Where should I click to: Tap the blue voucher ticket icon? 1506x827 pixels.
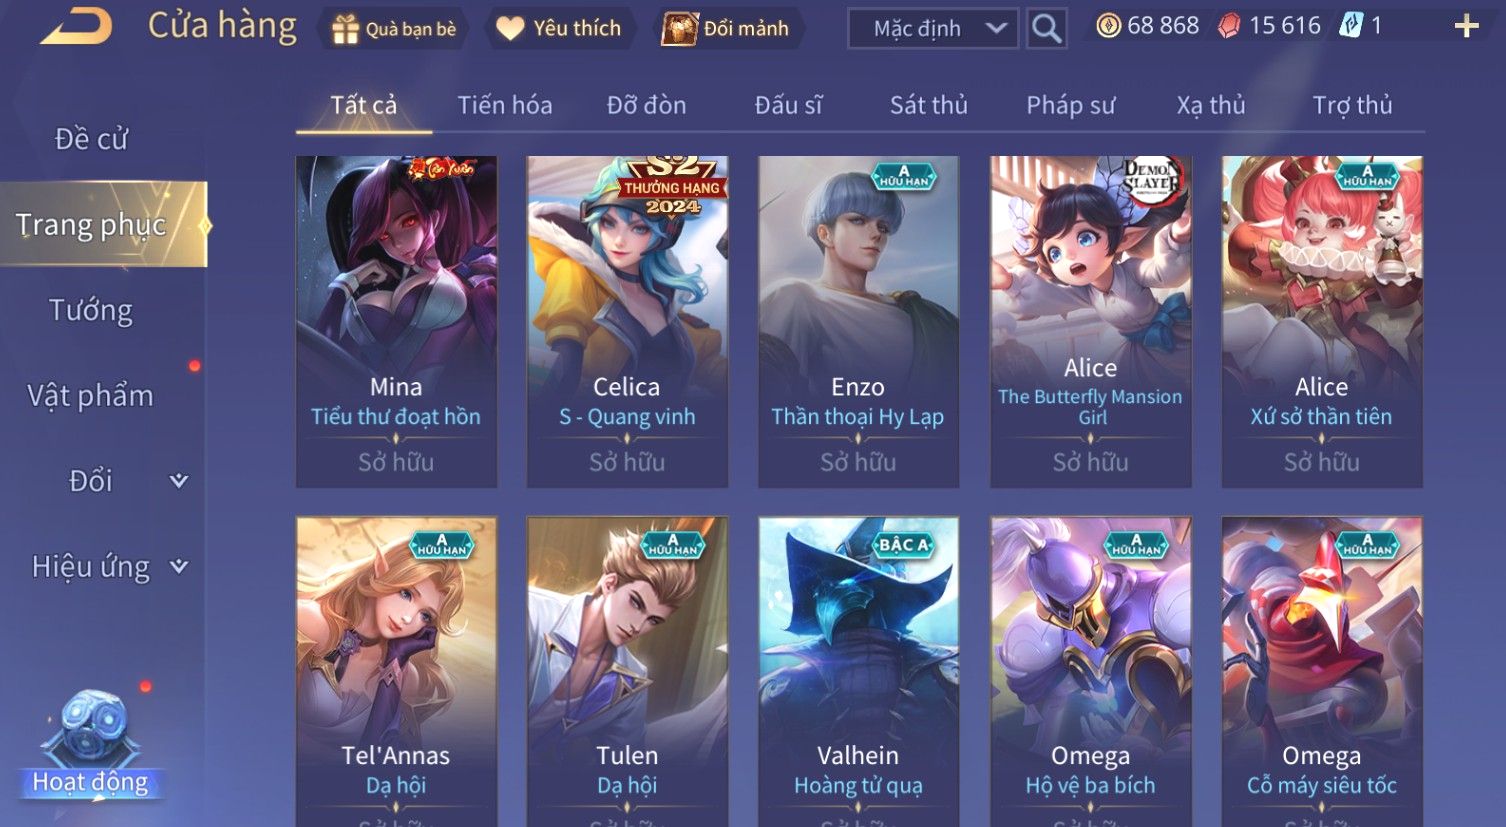[1351, 26]
